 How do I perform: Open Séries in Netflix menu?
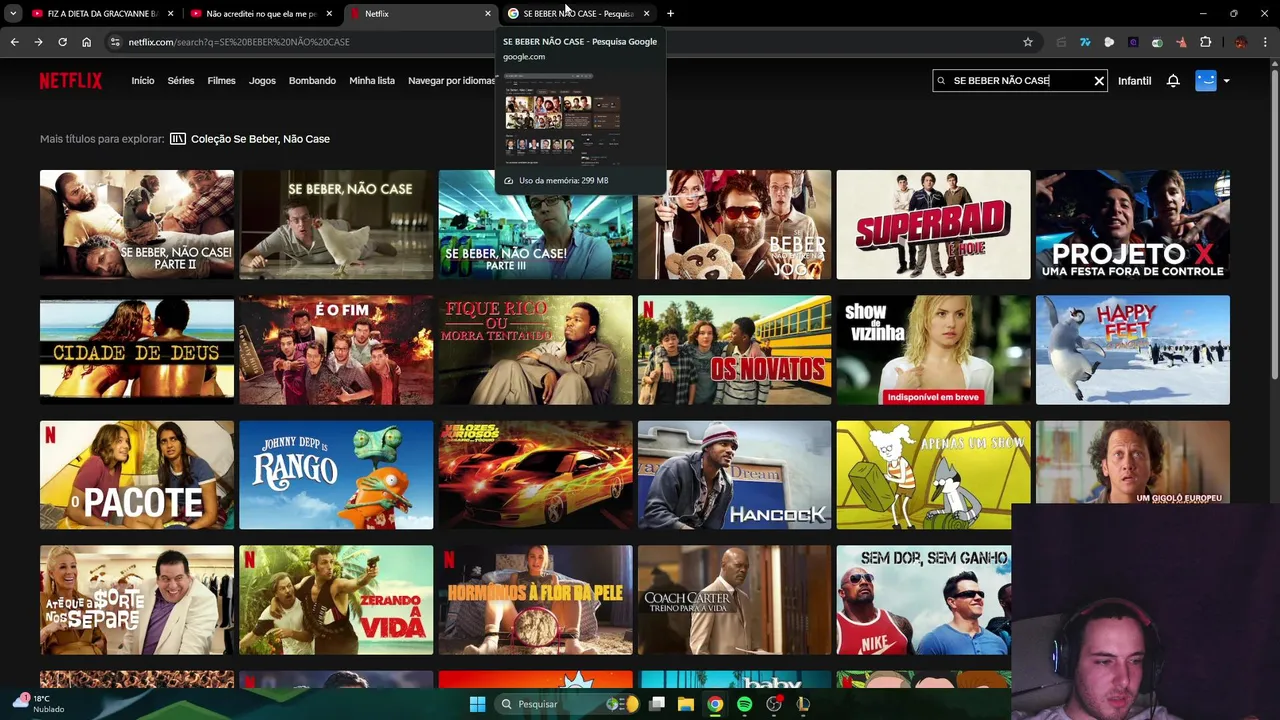(x=181, y=81)
